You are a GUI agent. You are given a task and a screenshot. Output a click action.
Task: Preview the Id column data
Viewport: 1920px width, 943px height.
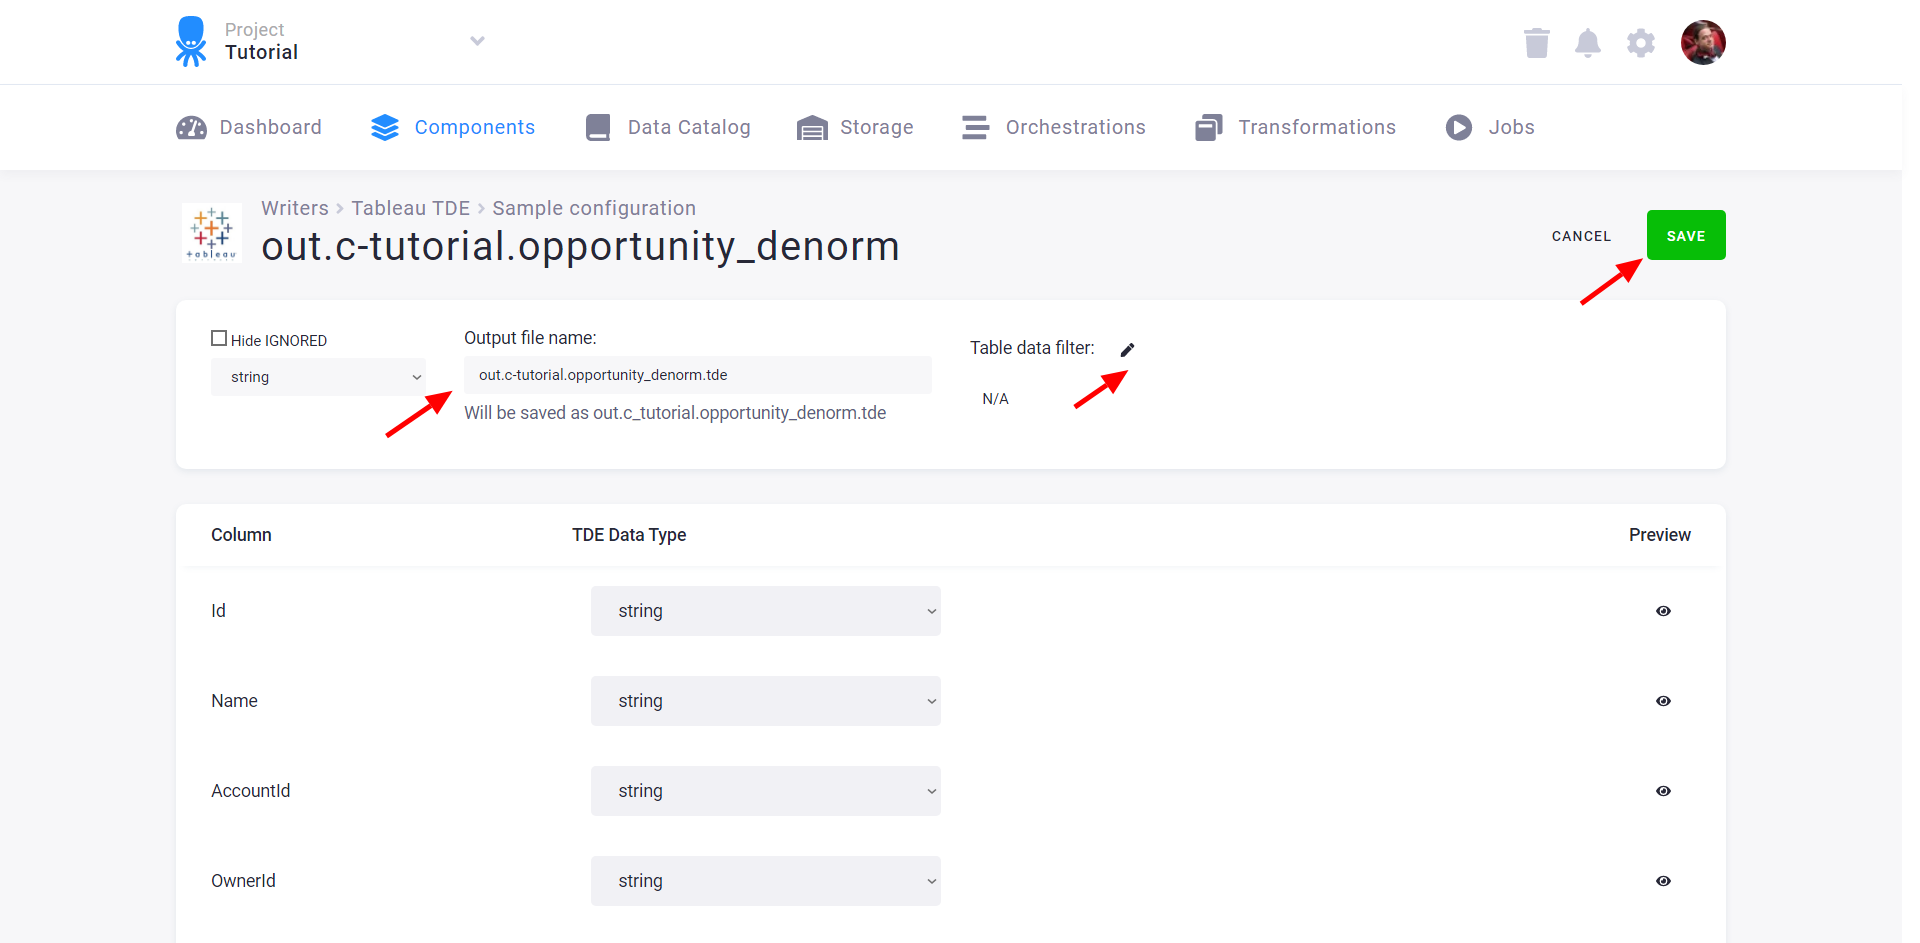[x=1663, y=611]
